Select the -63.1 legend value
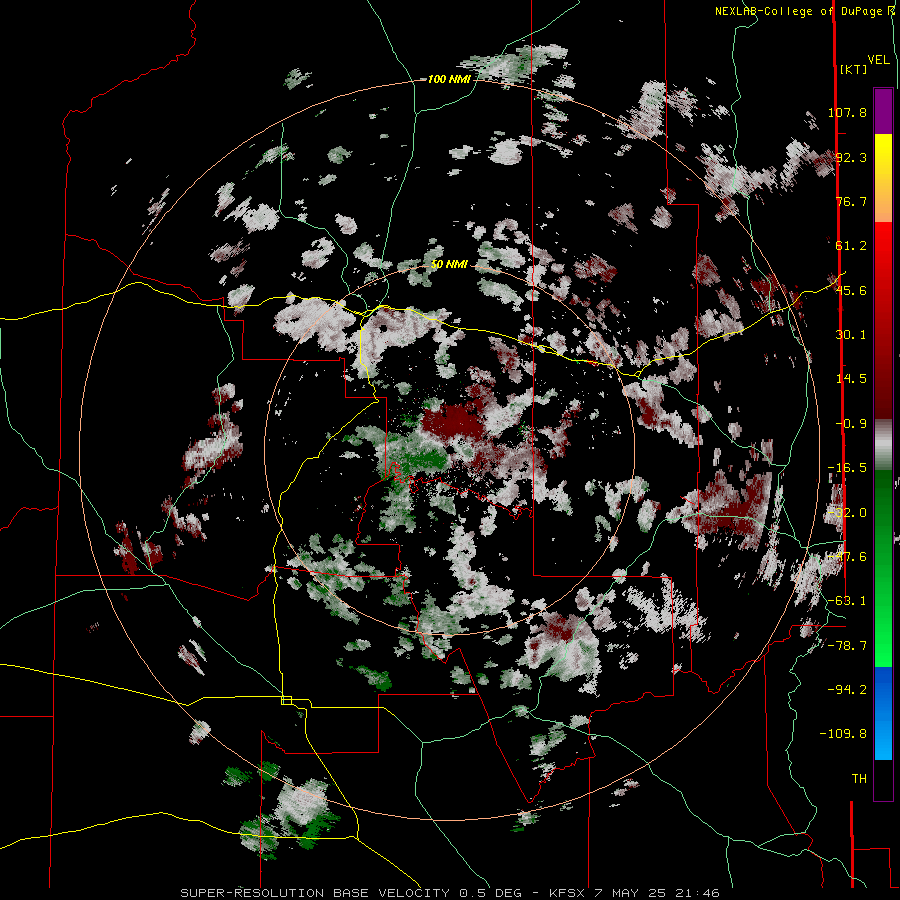This screenshot has width=900, height=900. 847,601
